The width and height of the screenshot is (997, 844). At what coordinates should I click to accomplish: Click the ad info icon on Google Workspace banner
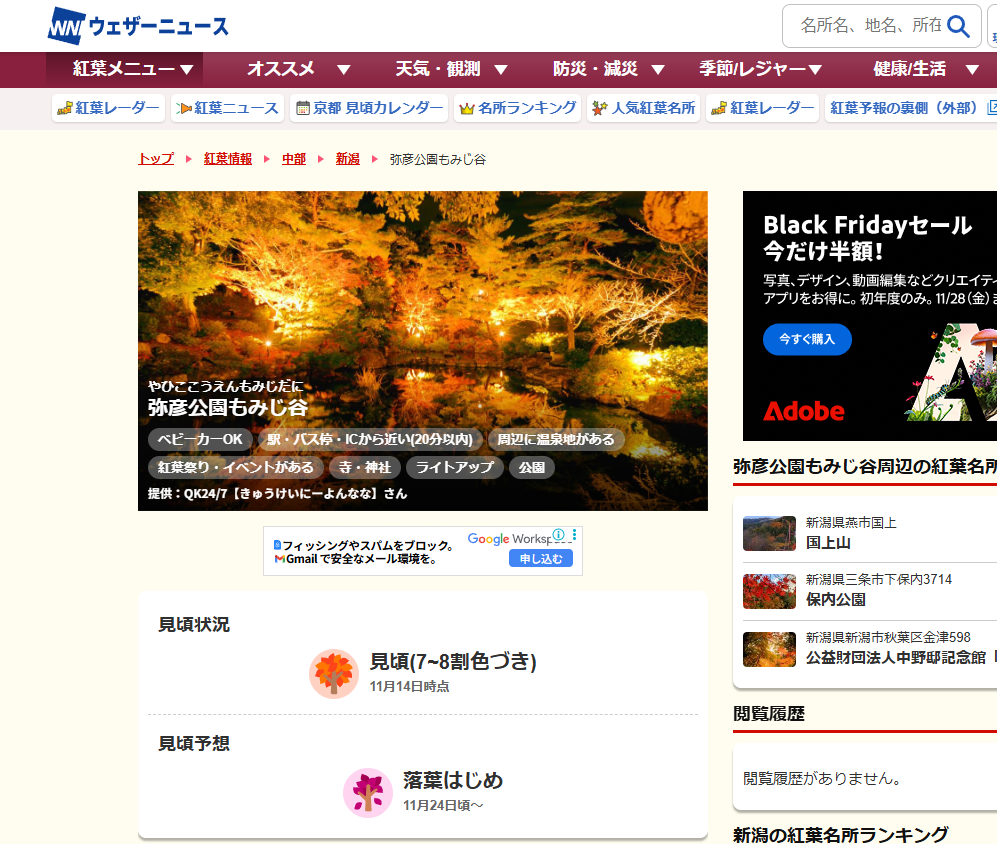tap(559, 535)
